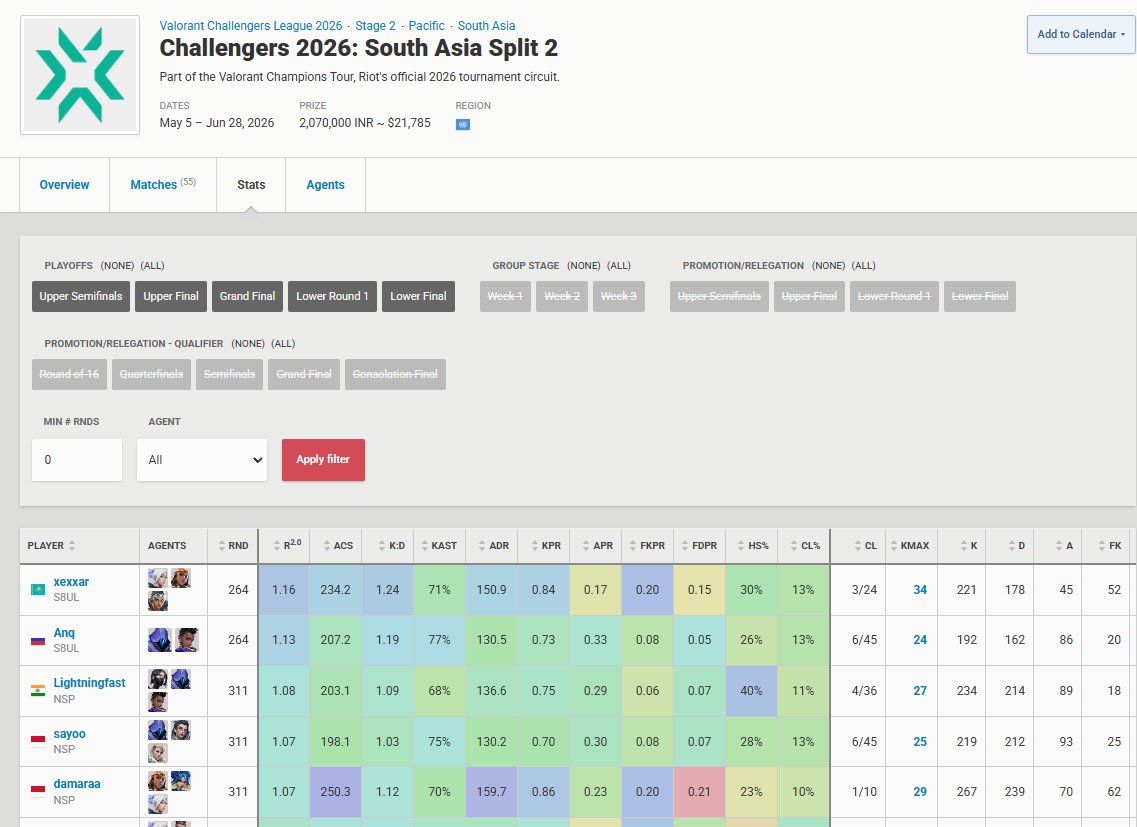Viewport: 1137px width, 827px height.
Task: Open the Pacific breadcrumb link
Action: coord(426,25)
